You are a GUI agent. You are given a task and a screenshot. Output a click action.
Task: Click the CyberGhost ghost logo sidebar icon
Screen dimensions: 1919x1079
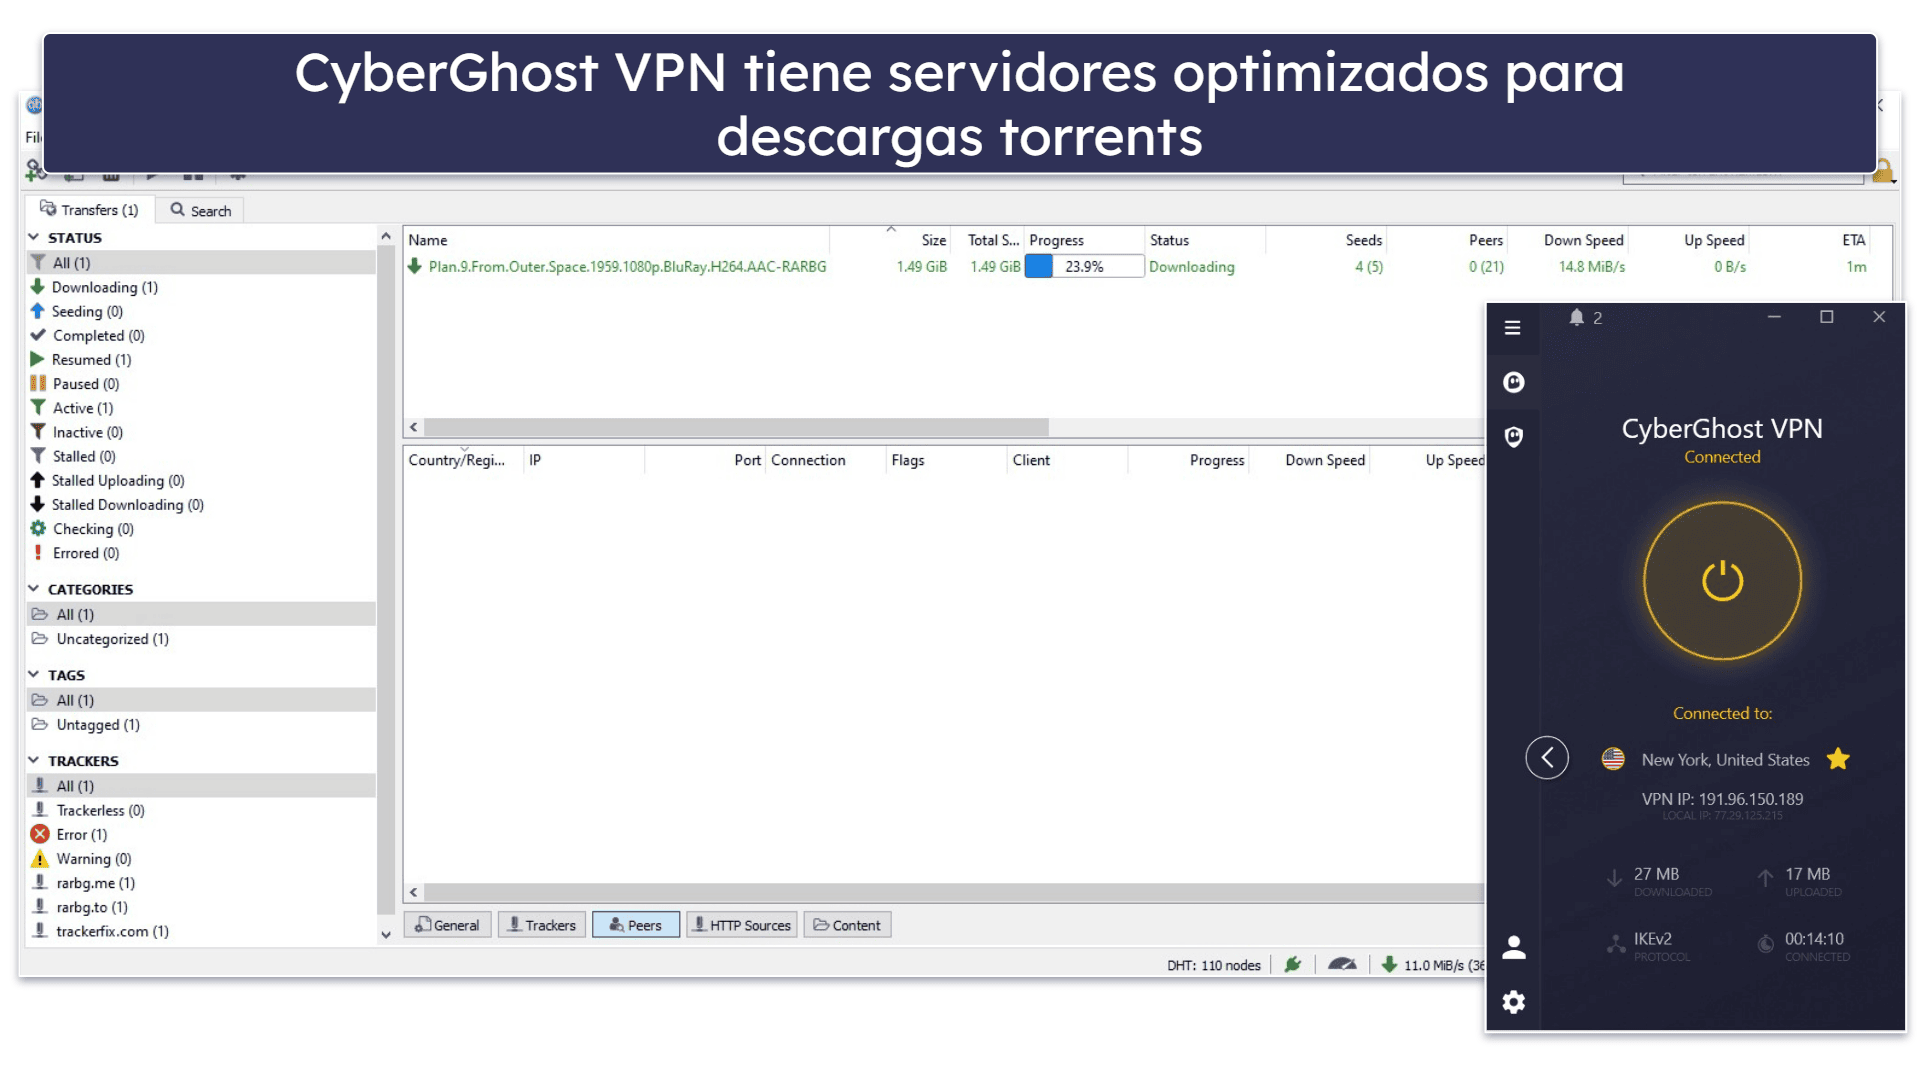[x=1513, y=382]
